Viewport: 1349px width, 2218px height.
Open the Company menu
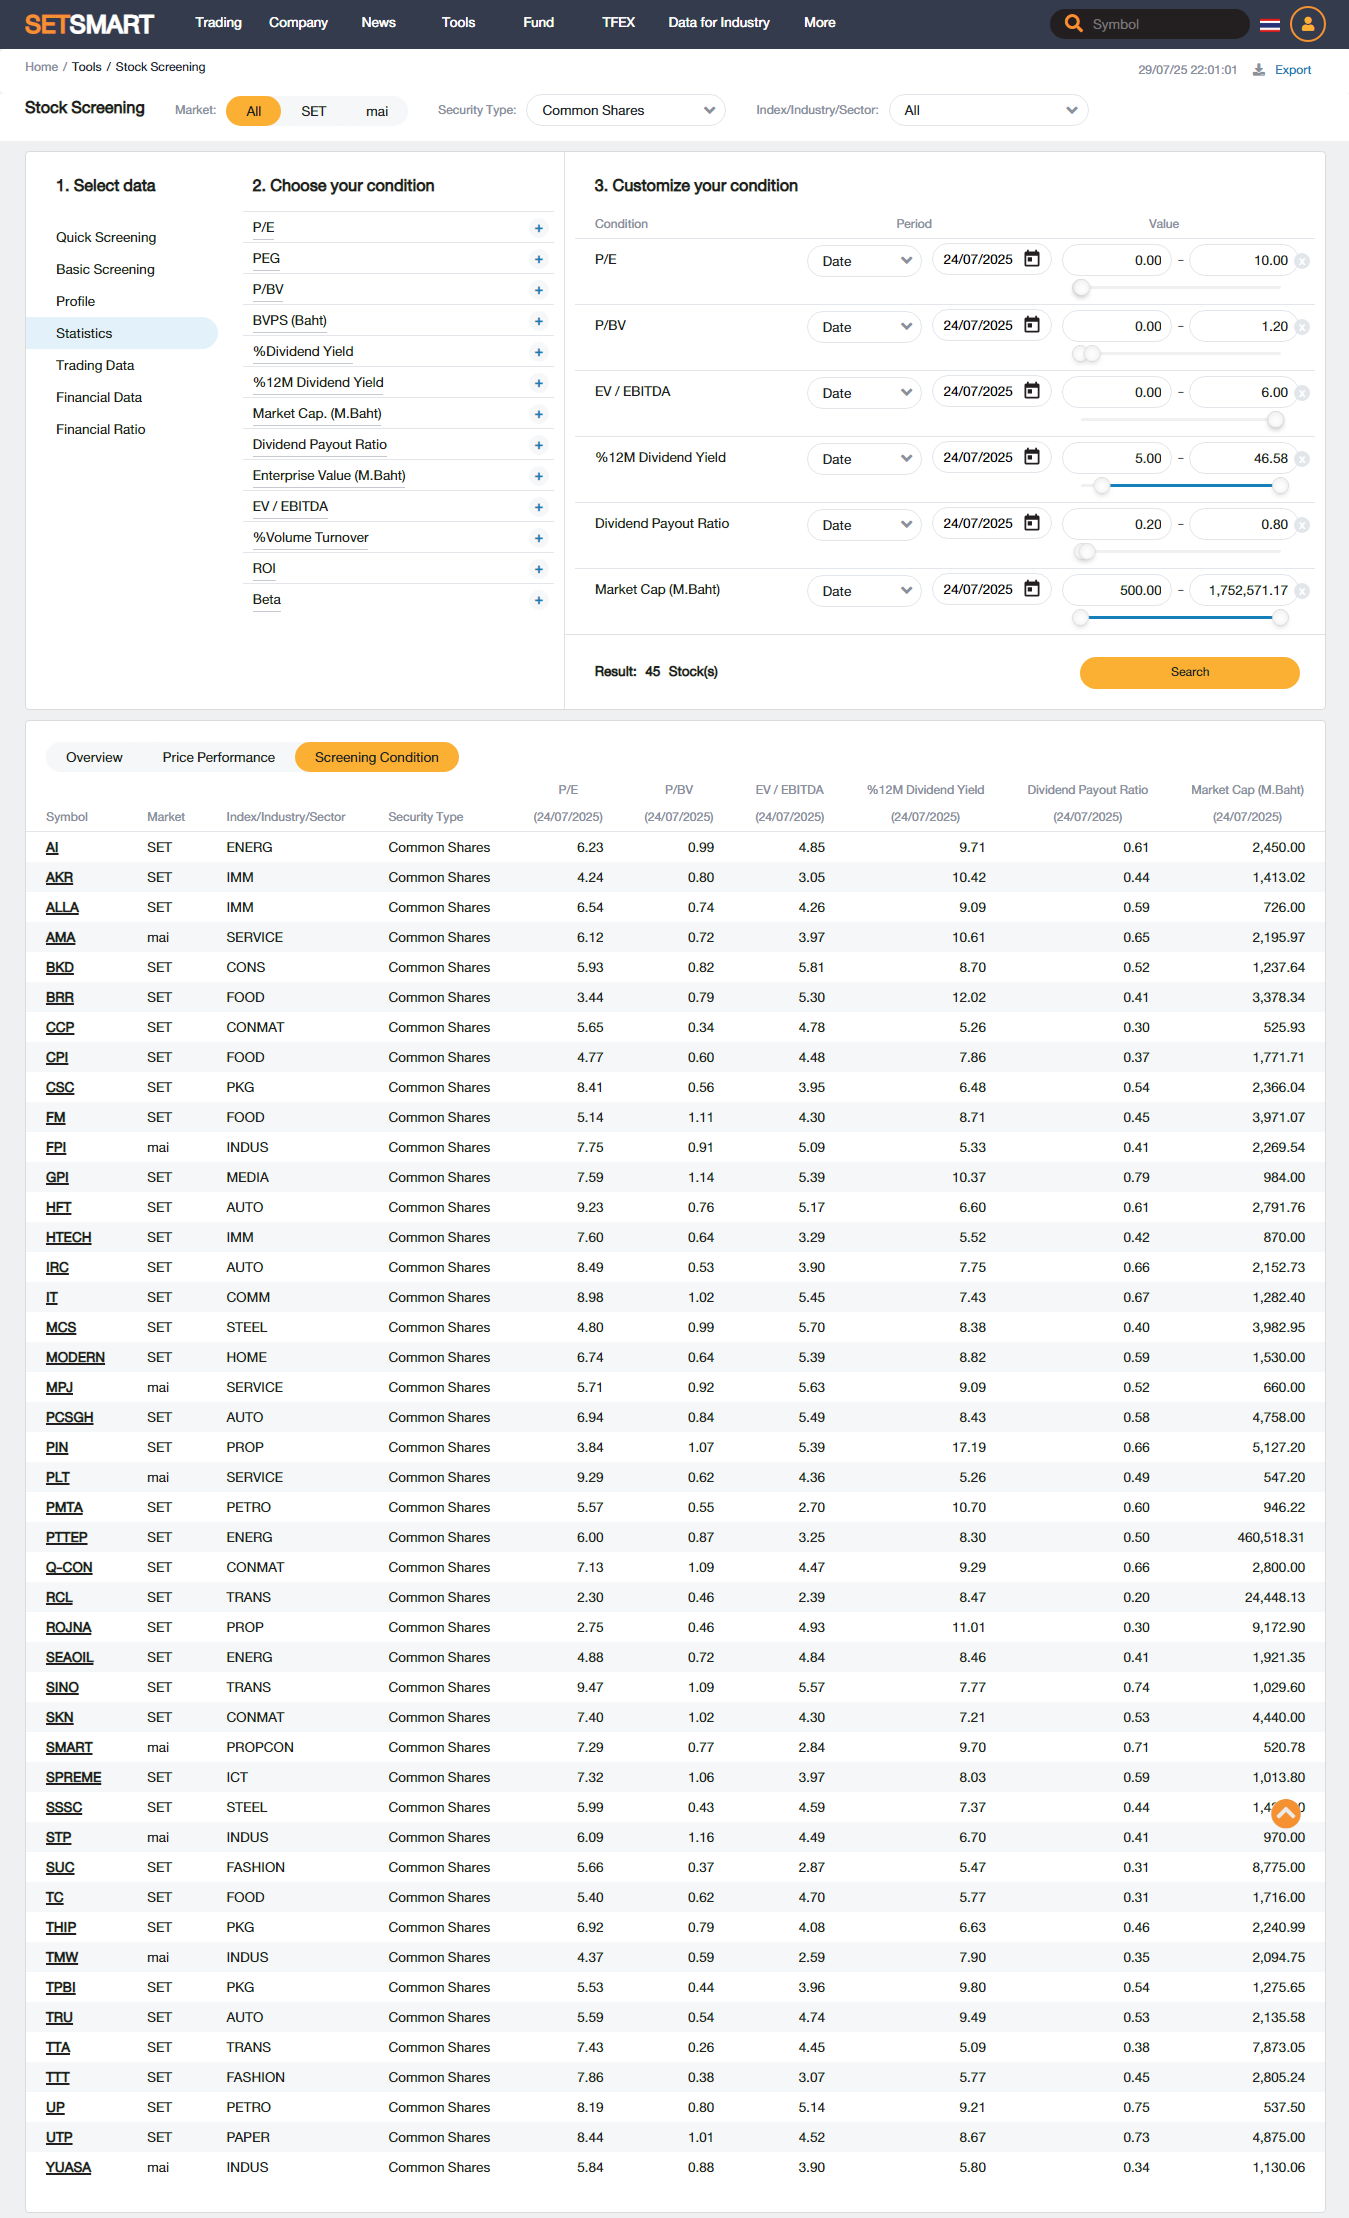coord(298,22)
